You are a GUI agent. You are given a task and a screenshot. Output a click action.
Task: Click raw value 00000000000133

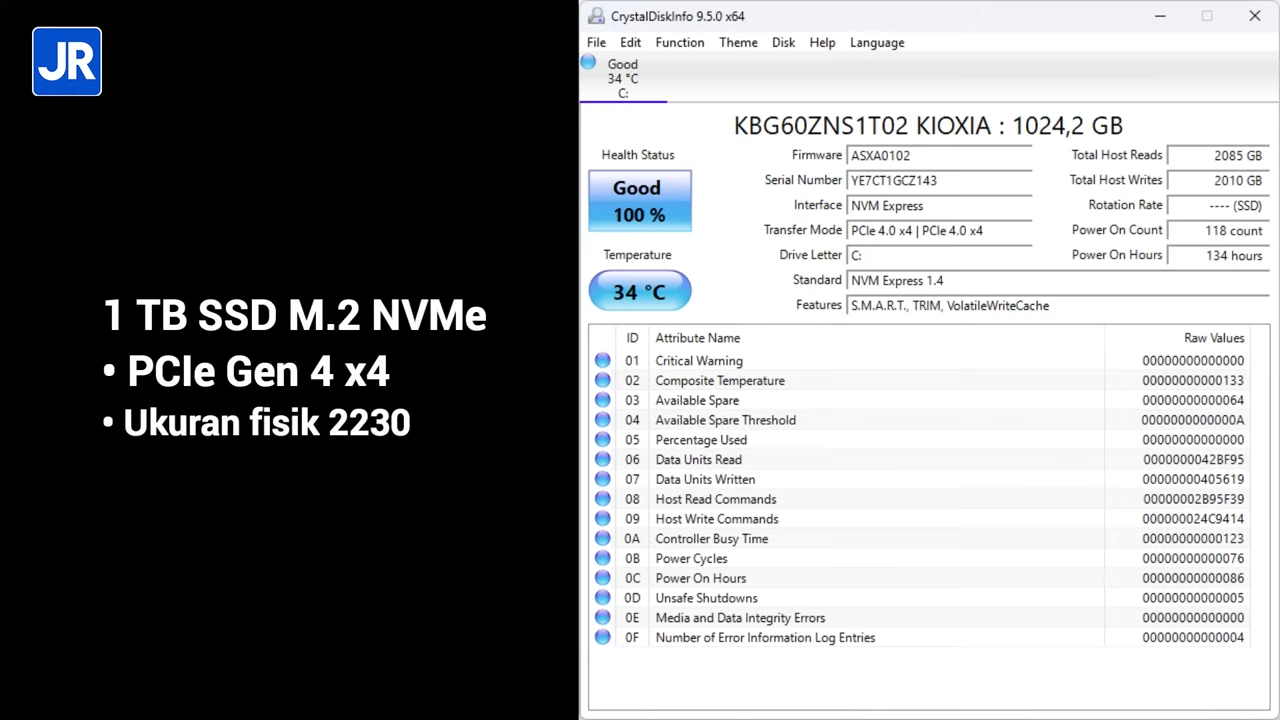(1193, 381)
